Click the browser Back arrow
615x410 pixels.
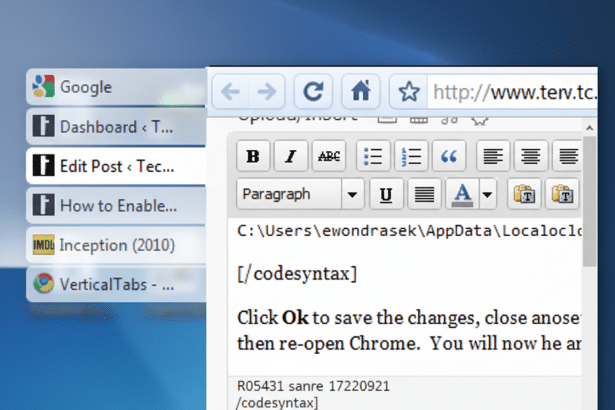click(x=231, y=92)
